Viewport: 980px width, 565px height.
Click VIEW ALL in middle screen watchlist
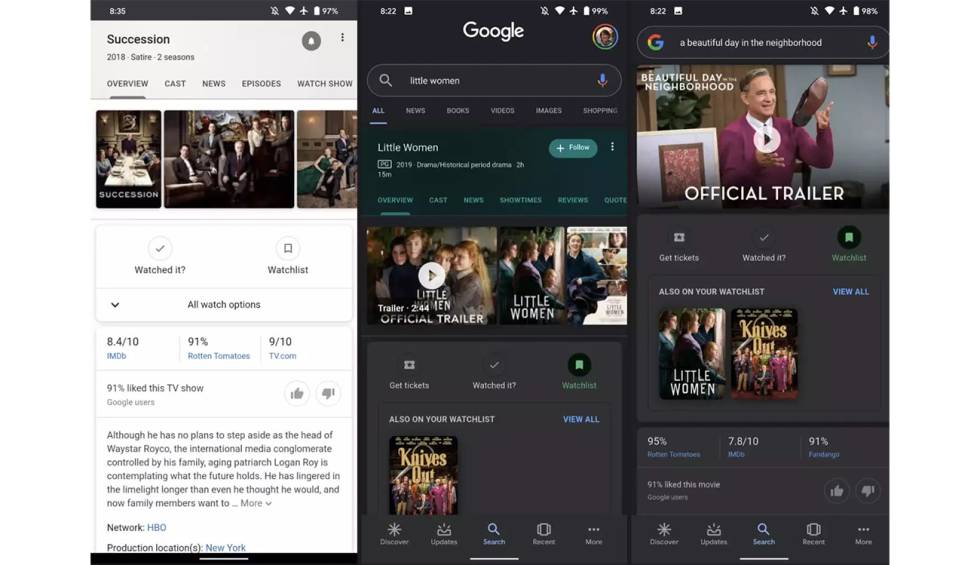581,419
